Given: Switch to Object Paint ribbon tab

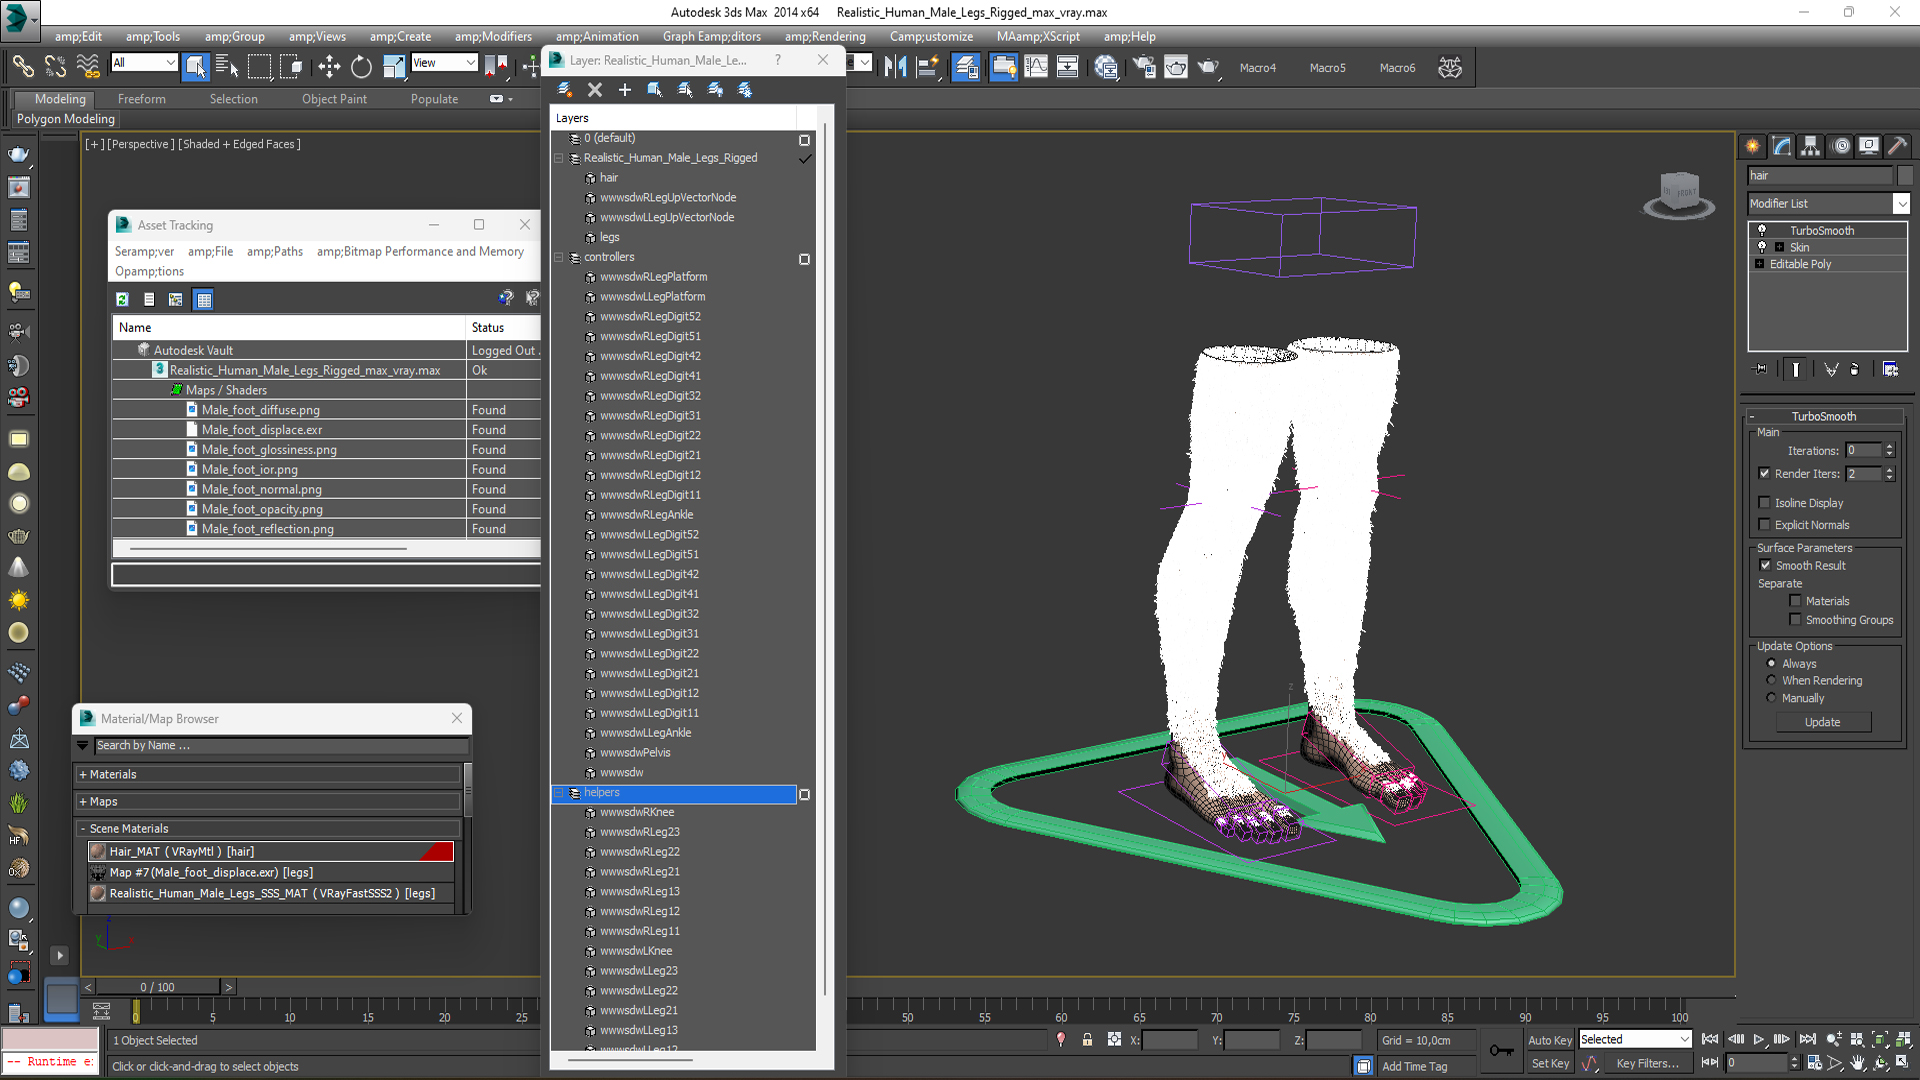Looking at the screenshot, I should [334, 99].
